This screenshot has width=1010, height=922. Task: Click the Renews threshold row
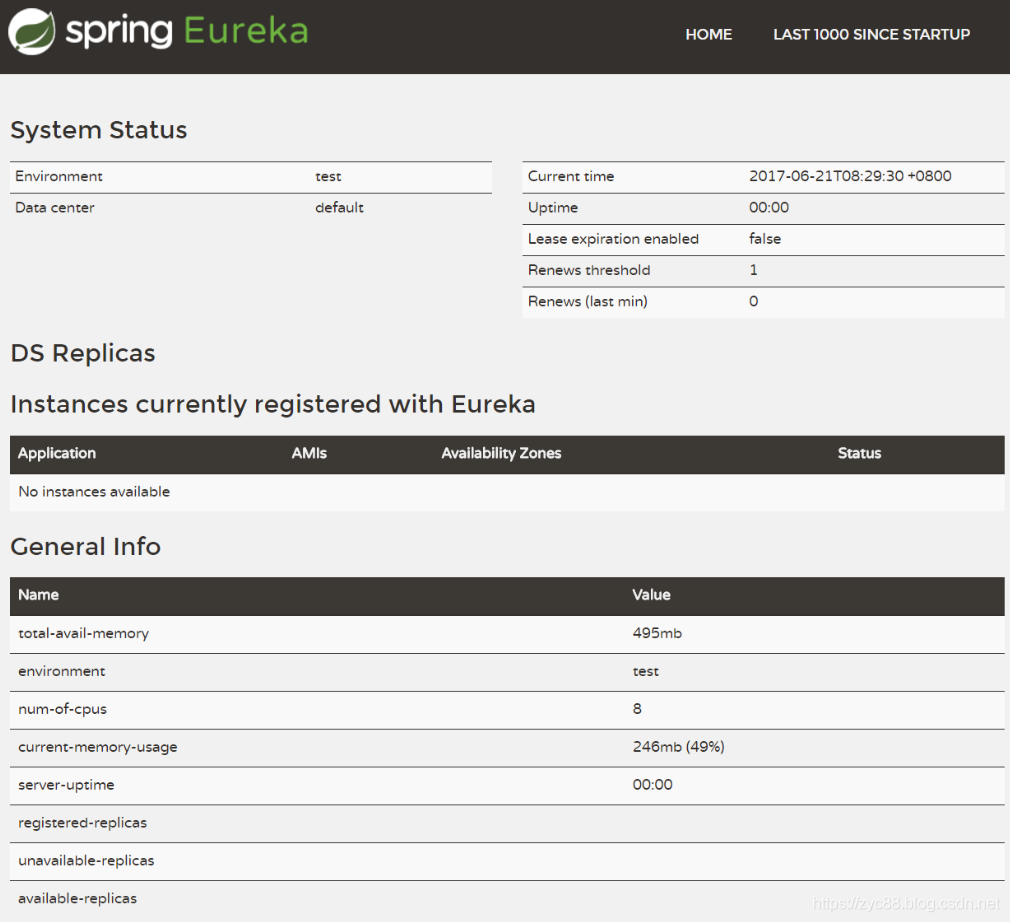[x=589, y=270]
